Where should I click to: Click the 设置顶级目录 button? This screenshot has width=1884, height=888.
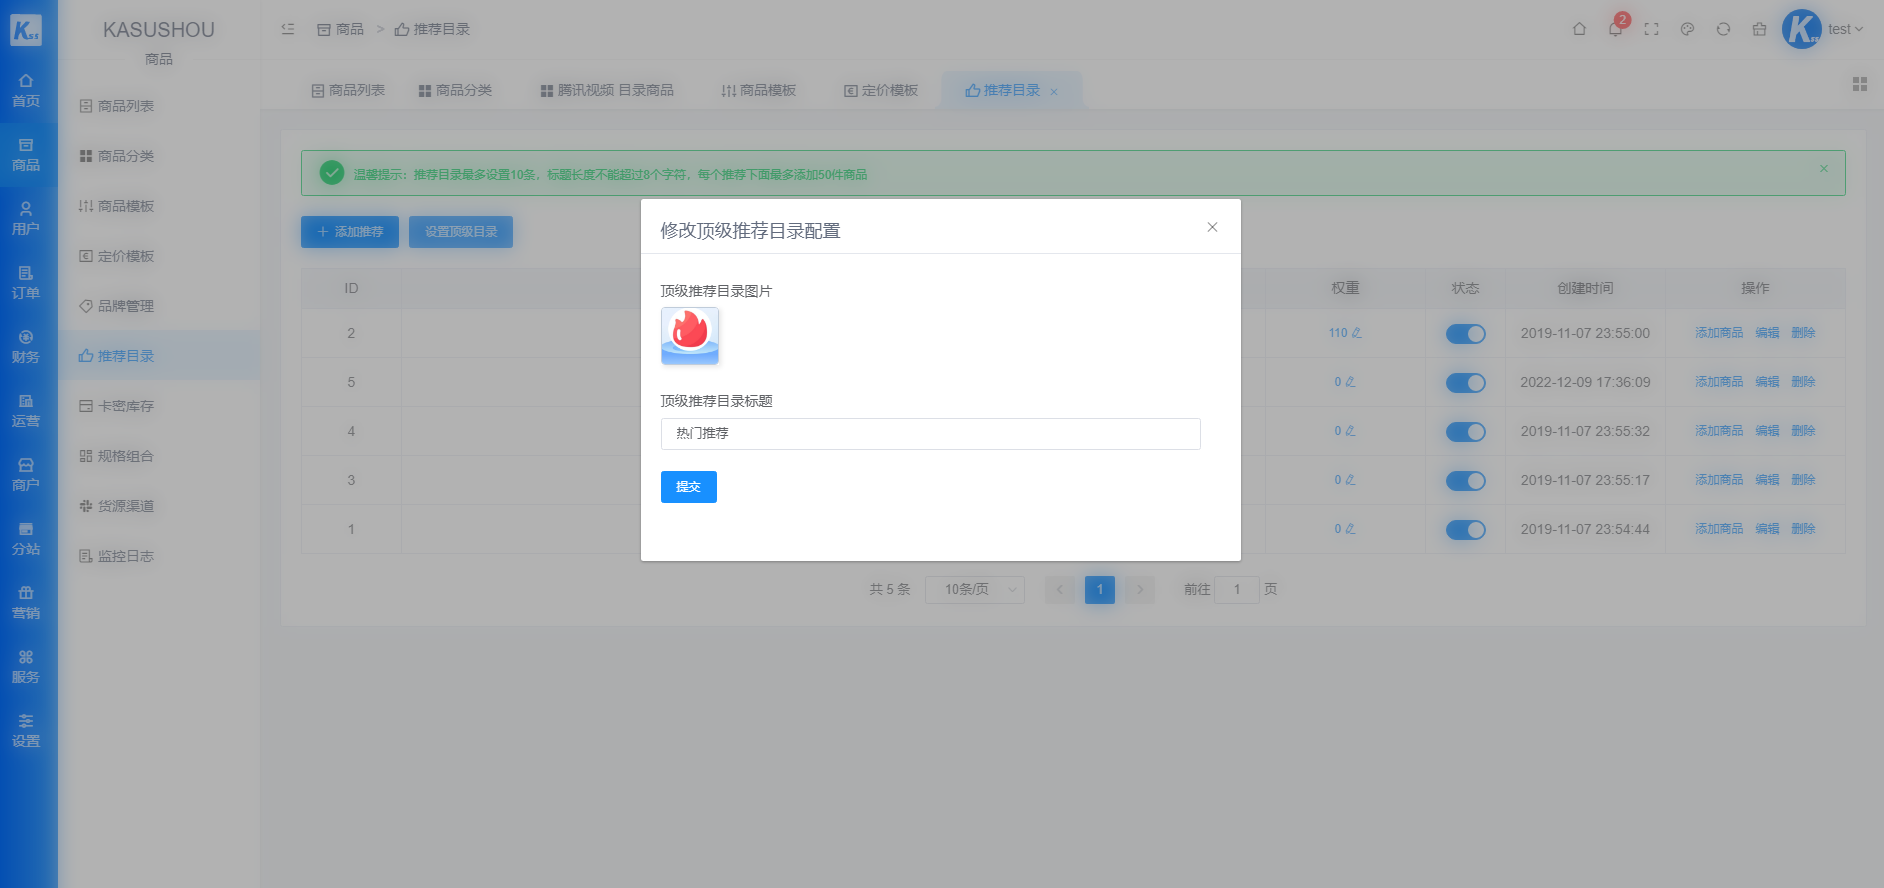461,232
